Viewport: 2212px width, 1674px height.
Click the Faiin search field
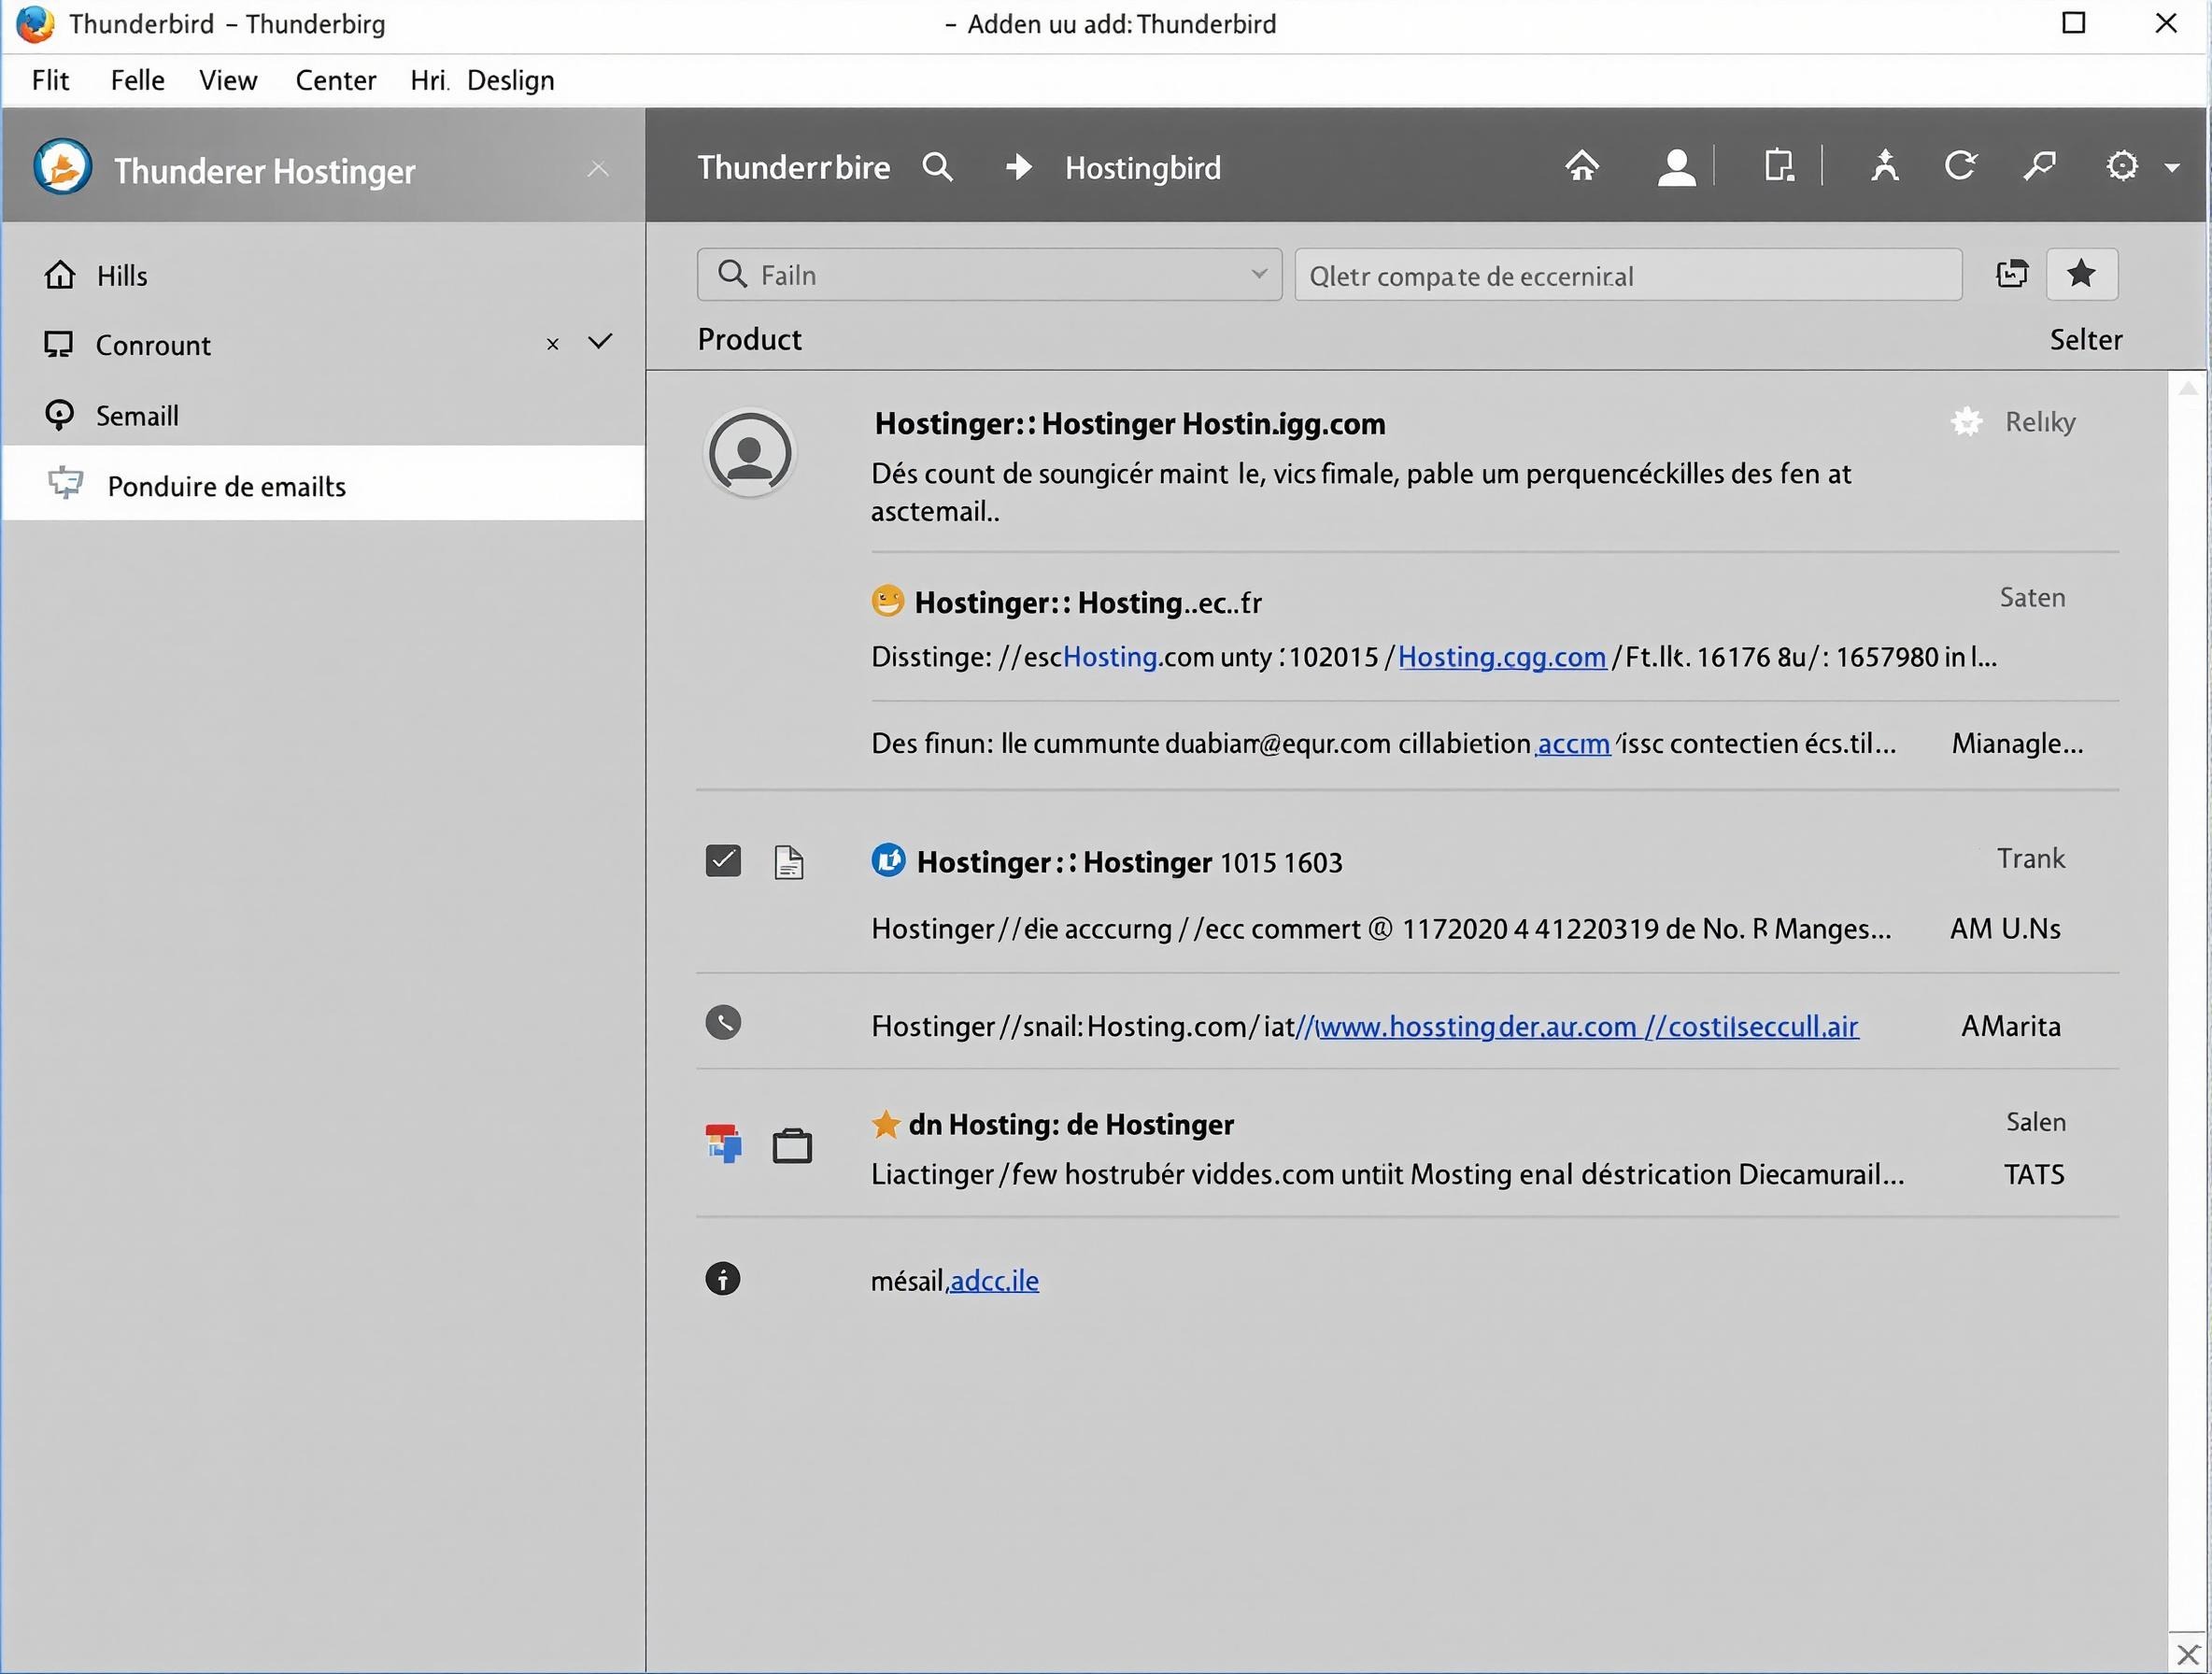(989, 274)
